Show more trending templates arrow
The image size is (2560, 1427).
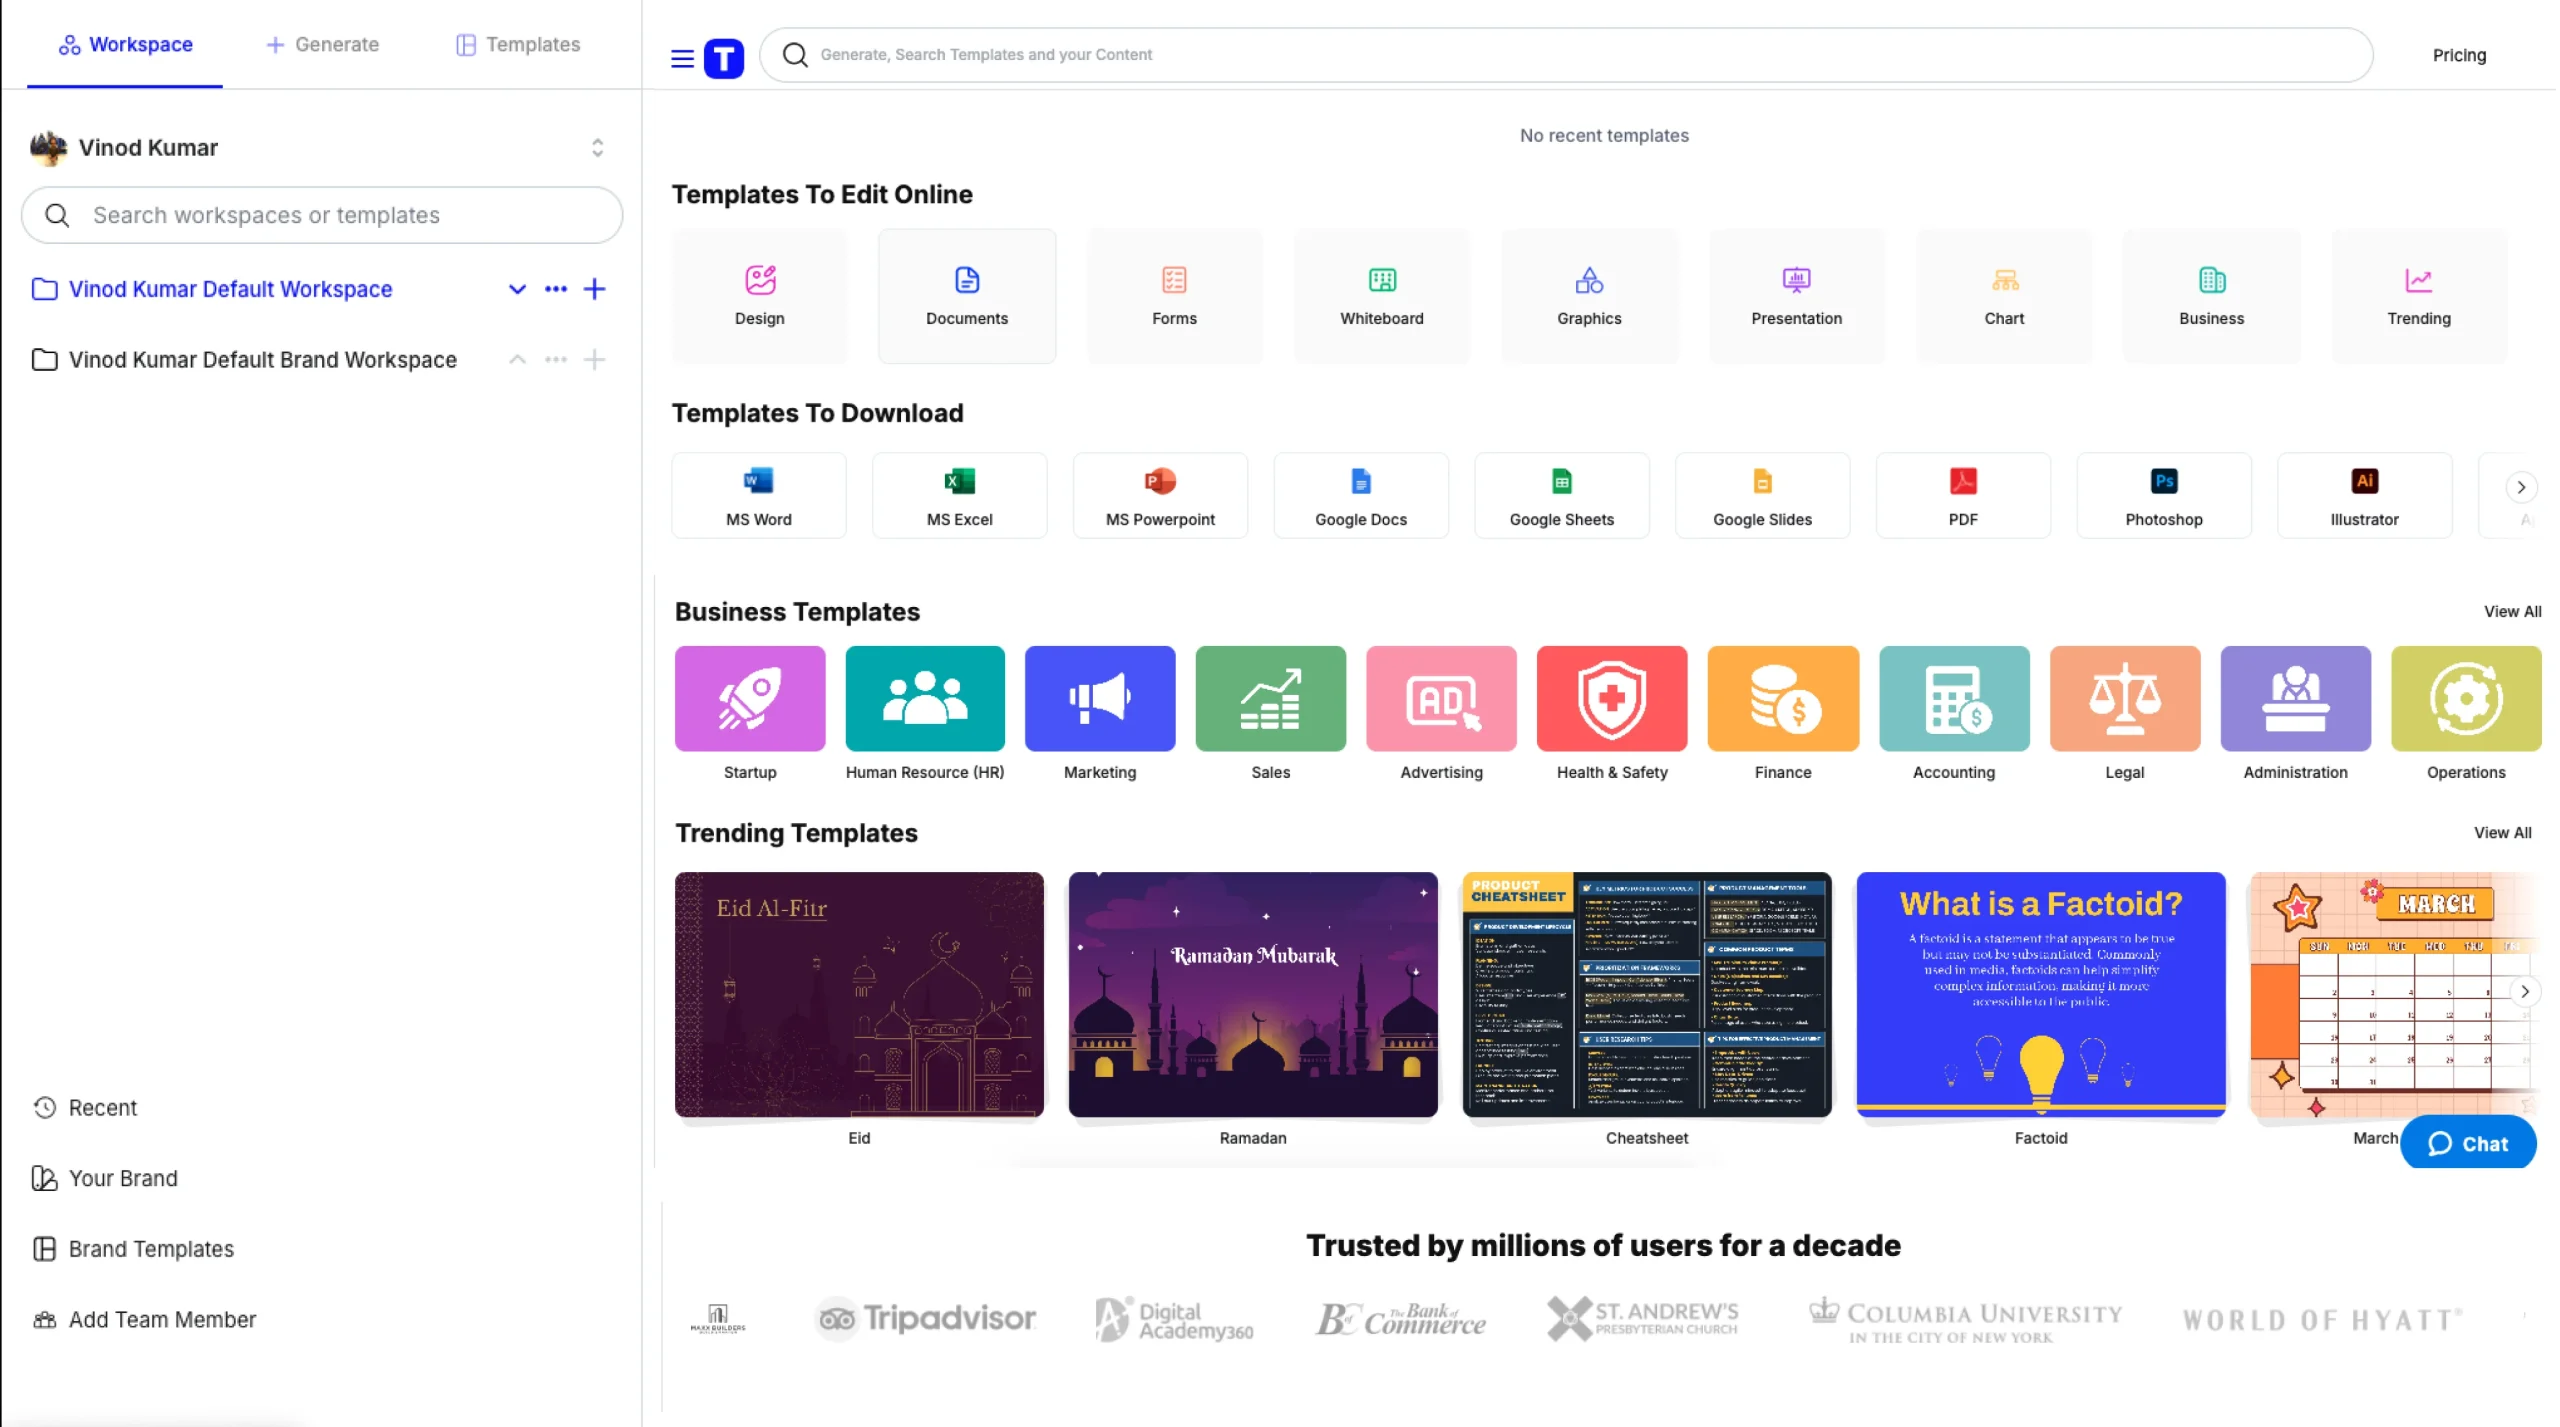tap(2524, 991)
